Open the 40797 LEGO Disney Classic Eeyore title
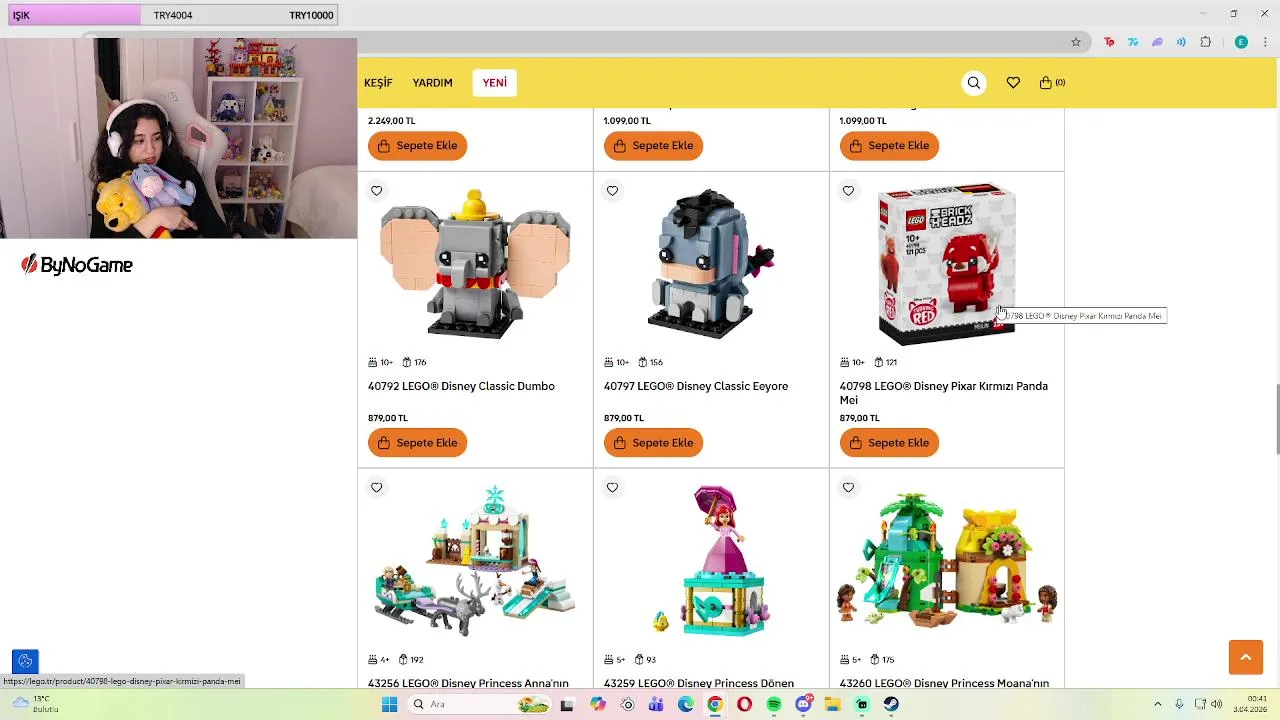The width and height of the screenshot is (1280, 720). click(696, 386)
